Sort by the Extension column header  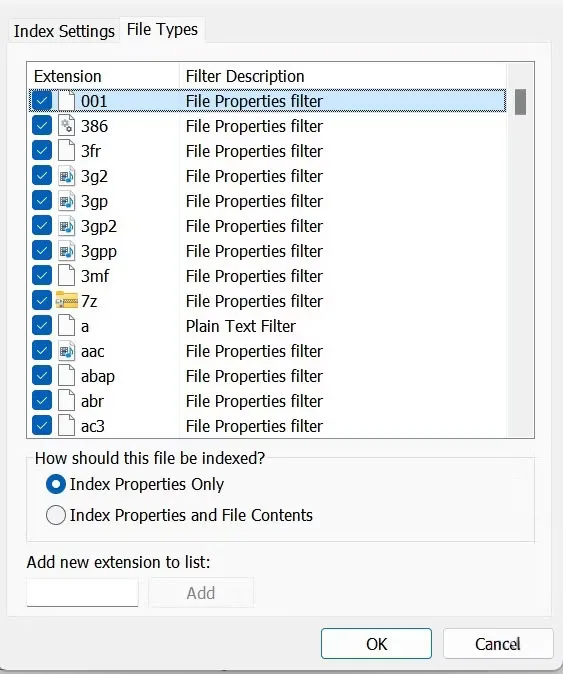[103, 76]
